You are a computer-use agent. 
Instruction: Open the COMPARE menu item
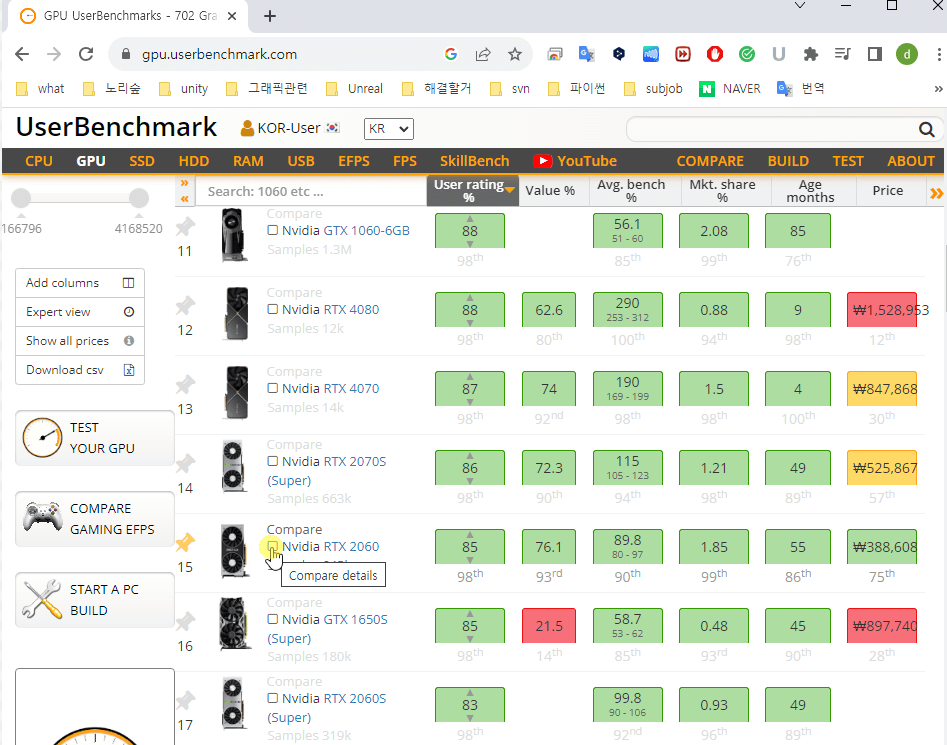(710, 161)
